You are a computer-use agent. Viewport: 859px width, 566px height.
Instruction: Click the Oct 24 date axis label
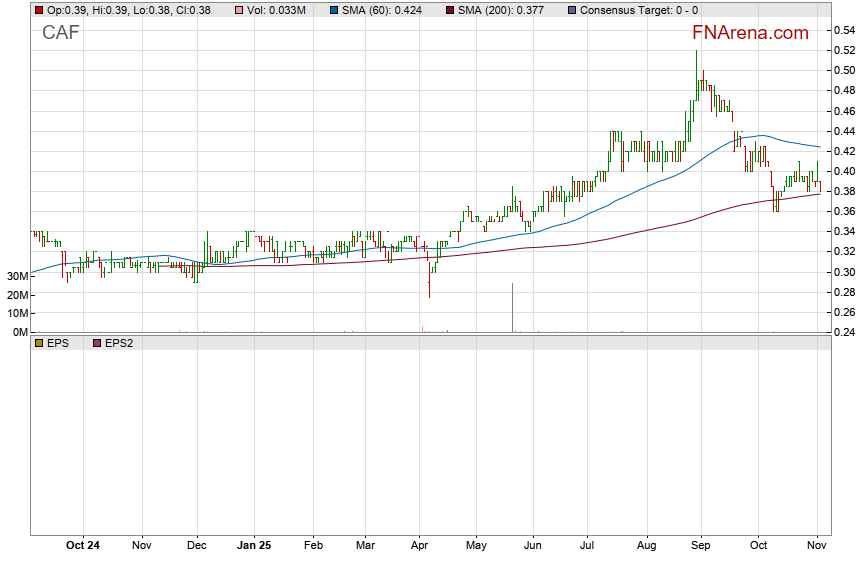coord(82,546)
